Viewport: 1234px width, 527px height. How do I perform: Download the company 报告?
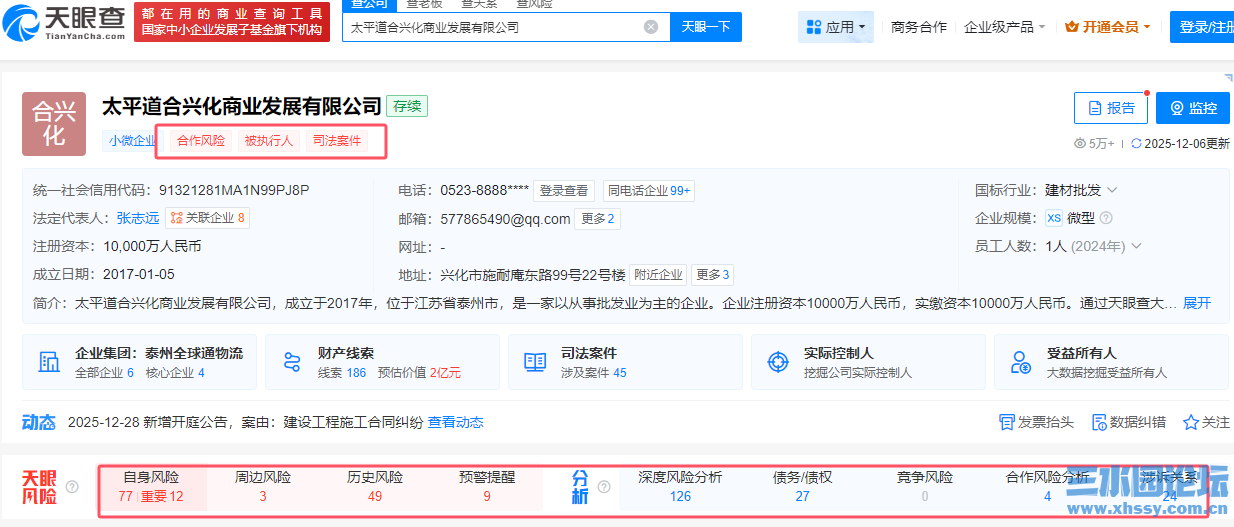[x=1111, y=108]
